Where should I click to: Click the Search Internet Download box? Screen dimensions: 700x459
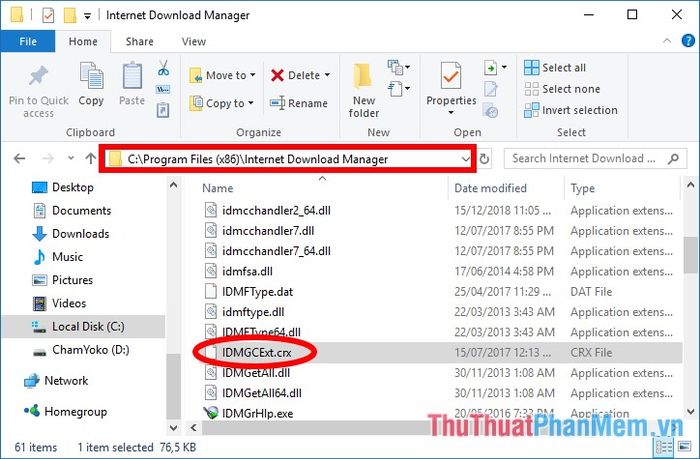click(x=595, y=159)
